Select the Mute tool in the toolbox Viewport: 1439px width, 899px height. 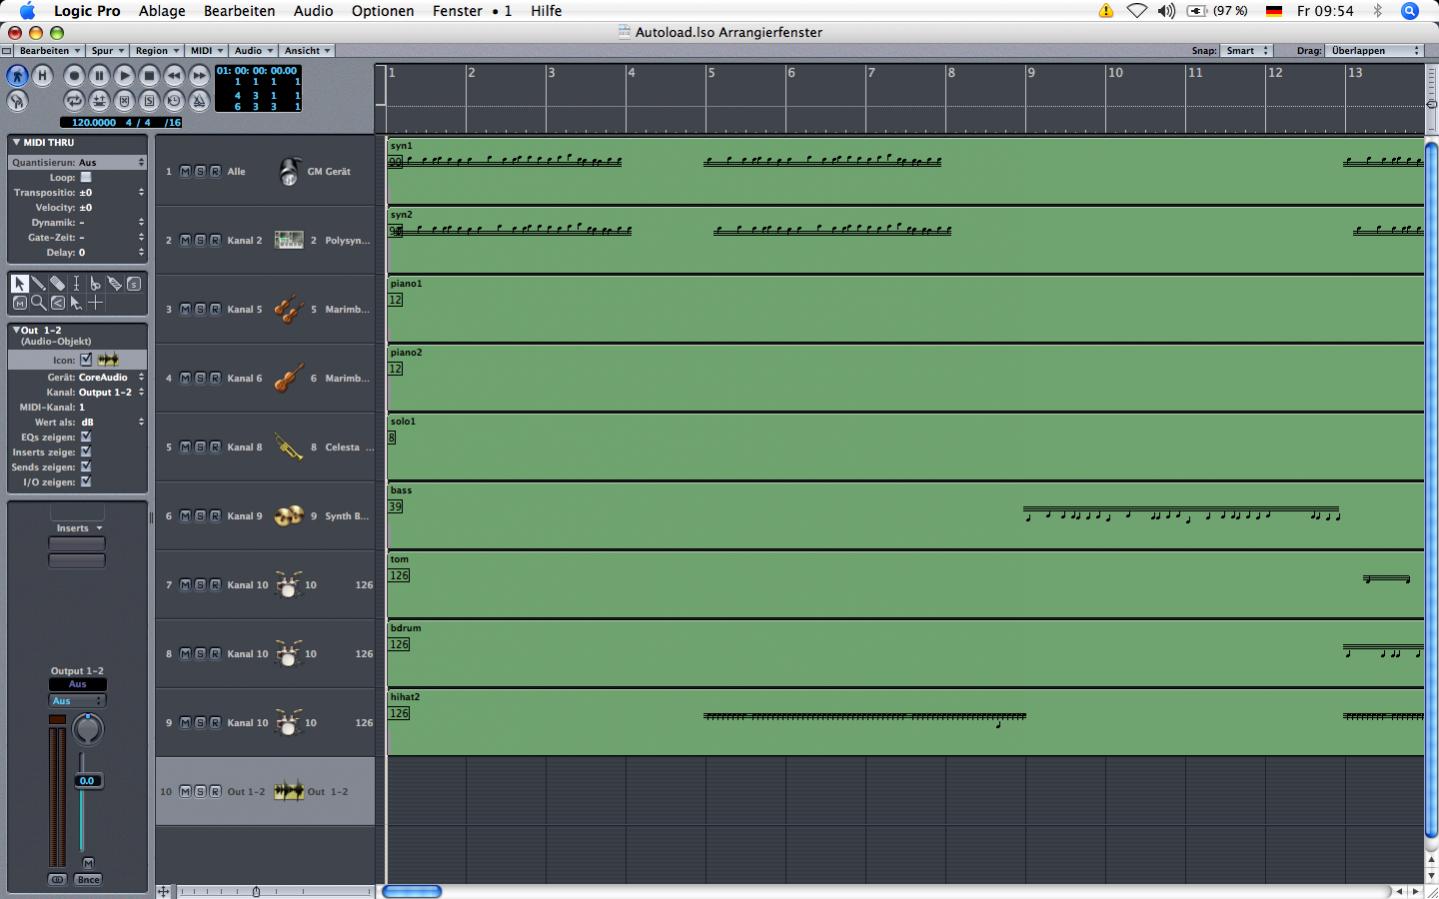click(20, 302)
